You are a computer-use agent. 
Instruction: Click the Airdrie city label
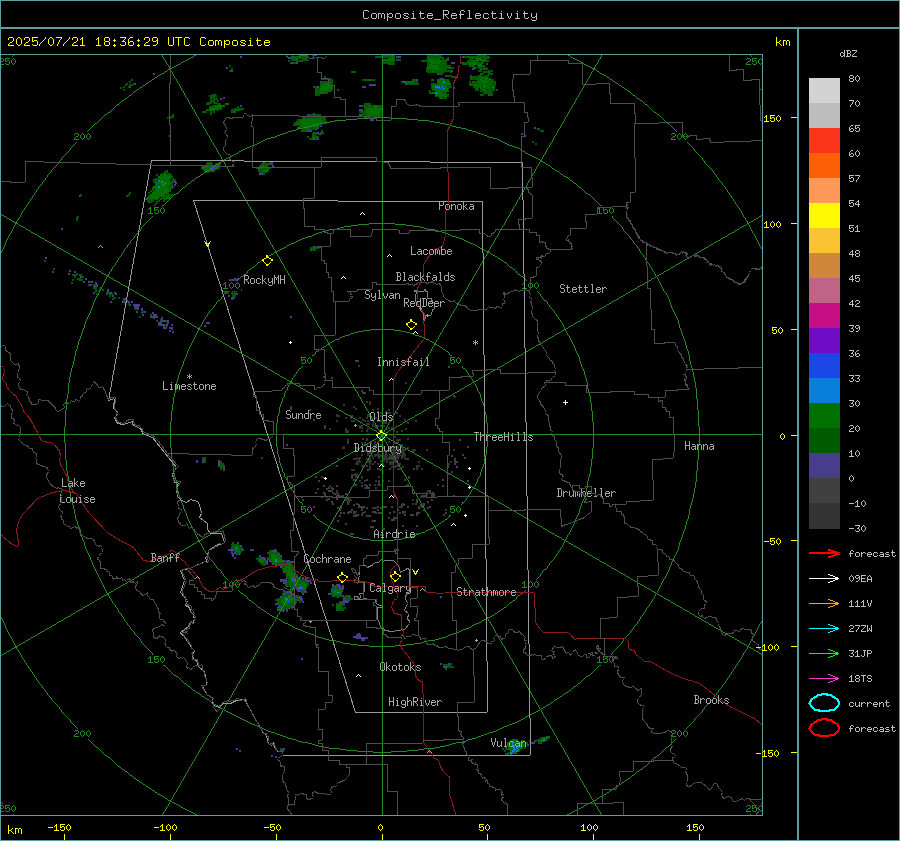394,534
